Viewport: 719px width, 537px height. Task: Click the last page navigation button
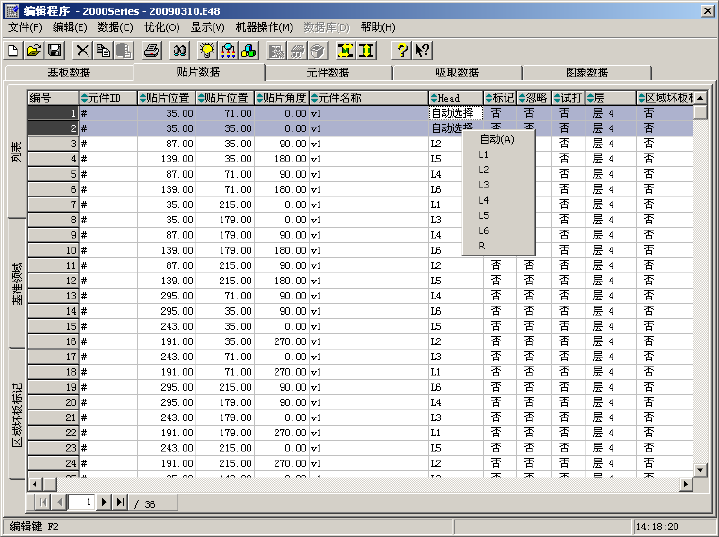121,501
